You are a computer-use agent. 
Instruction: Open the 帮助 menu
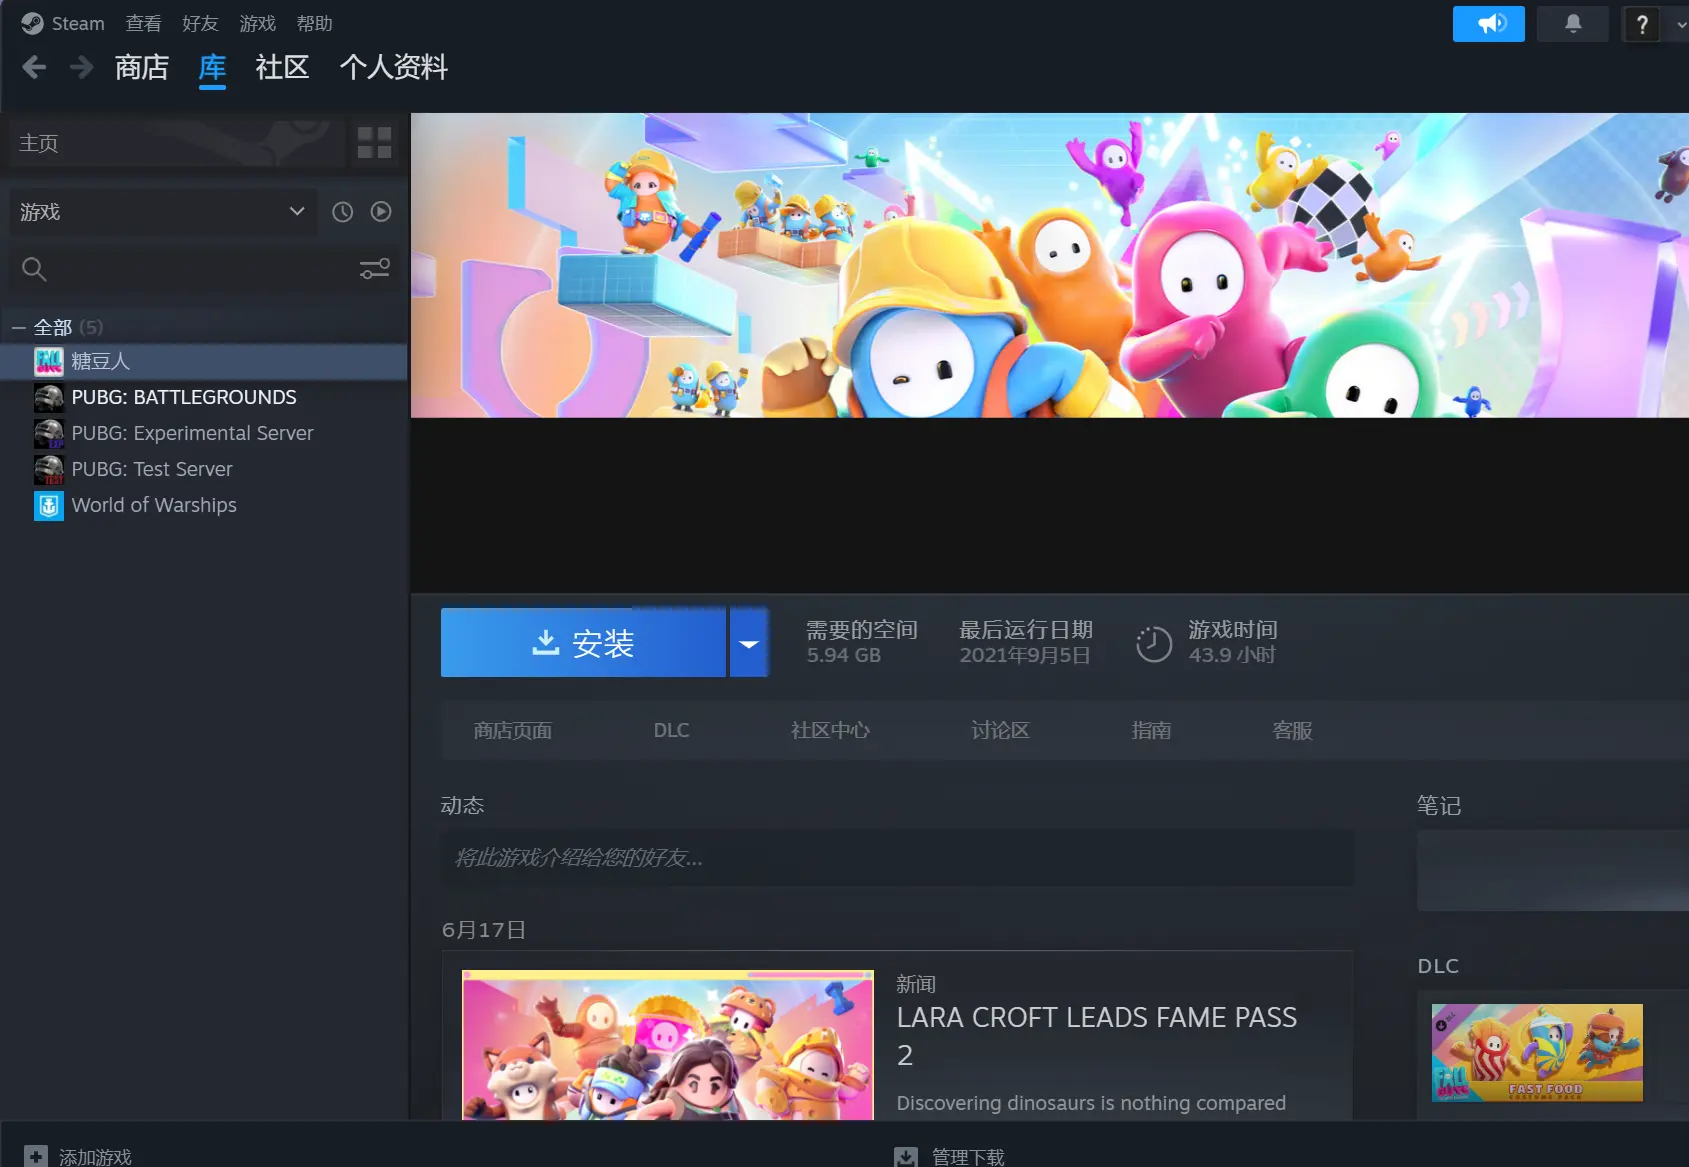314,23
